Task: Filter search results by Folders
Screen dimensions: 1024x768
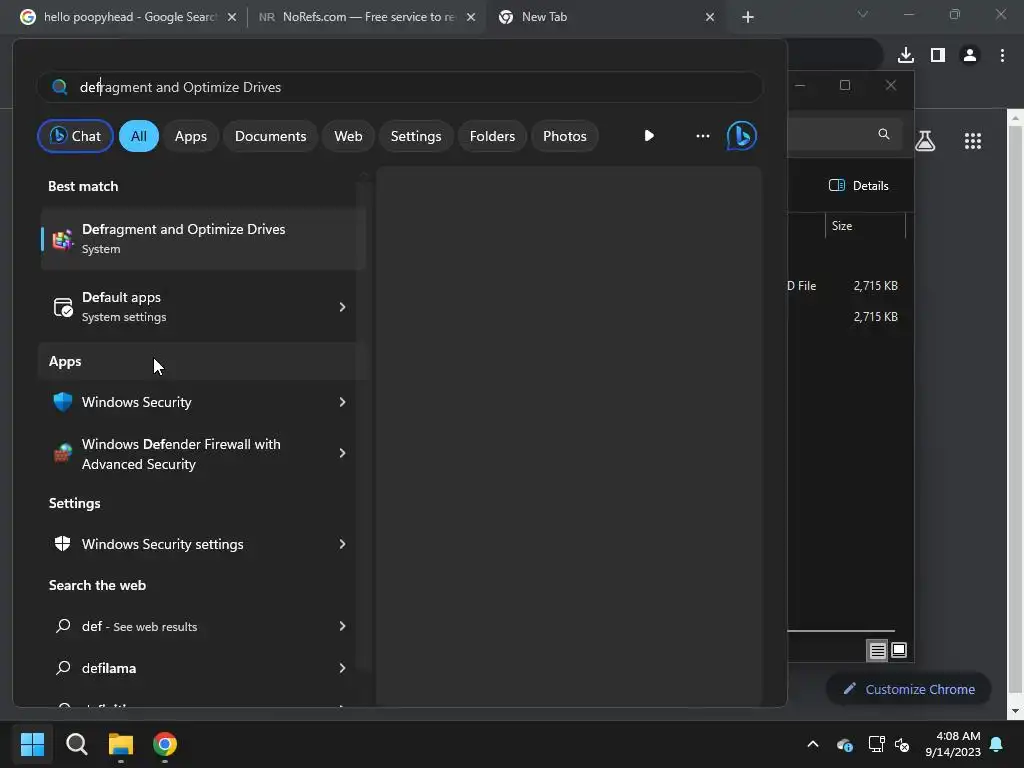Action: click(492, 136)
